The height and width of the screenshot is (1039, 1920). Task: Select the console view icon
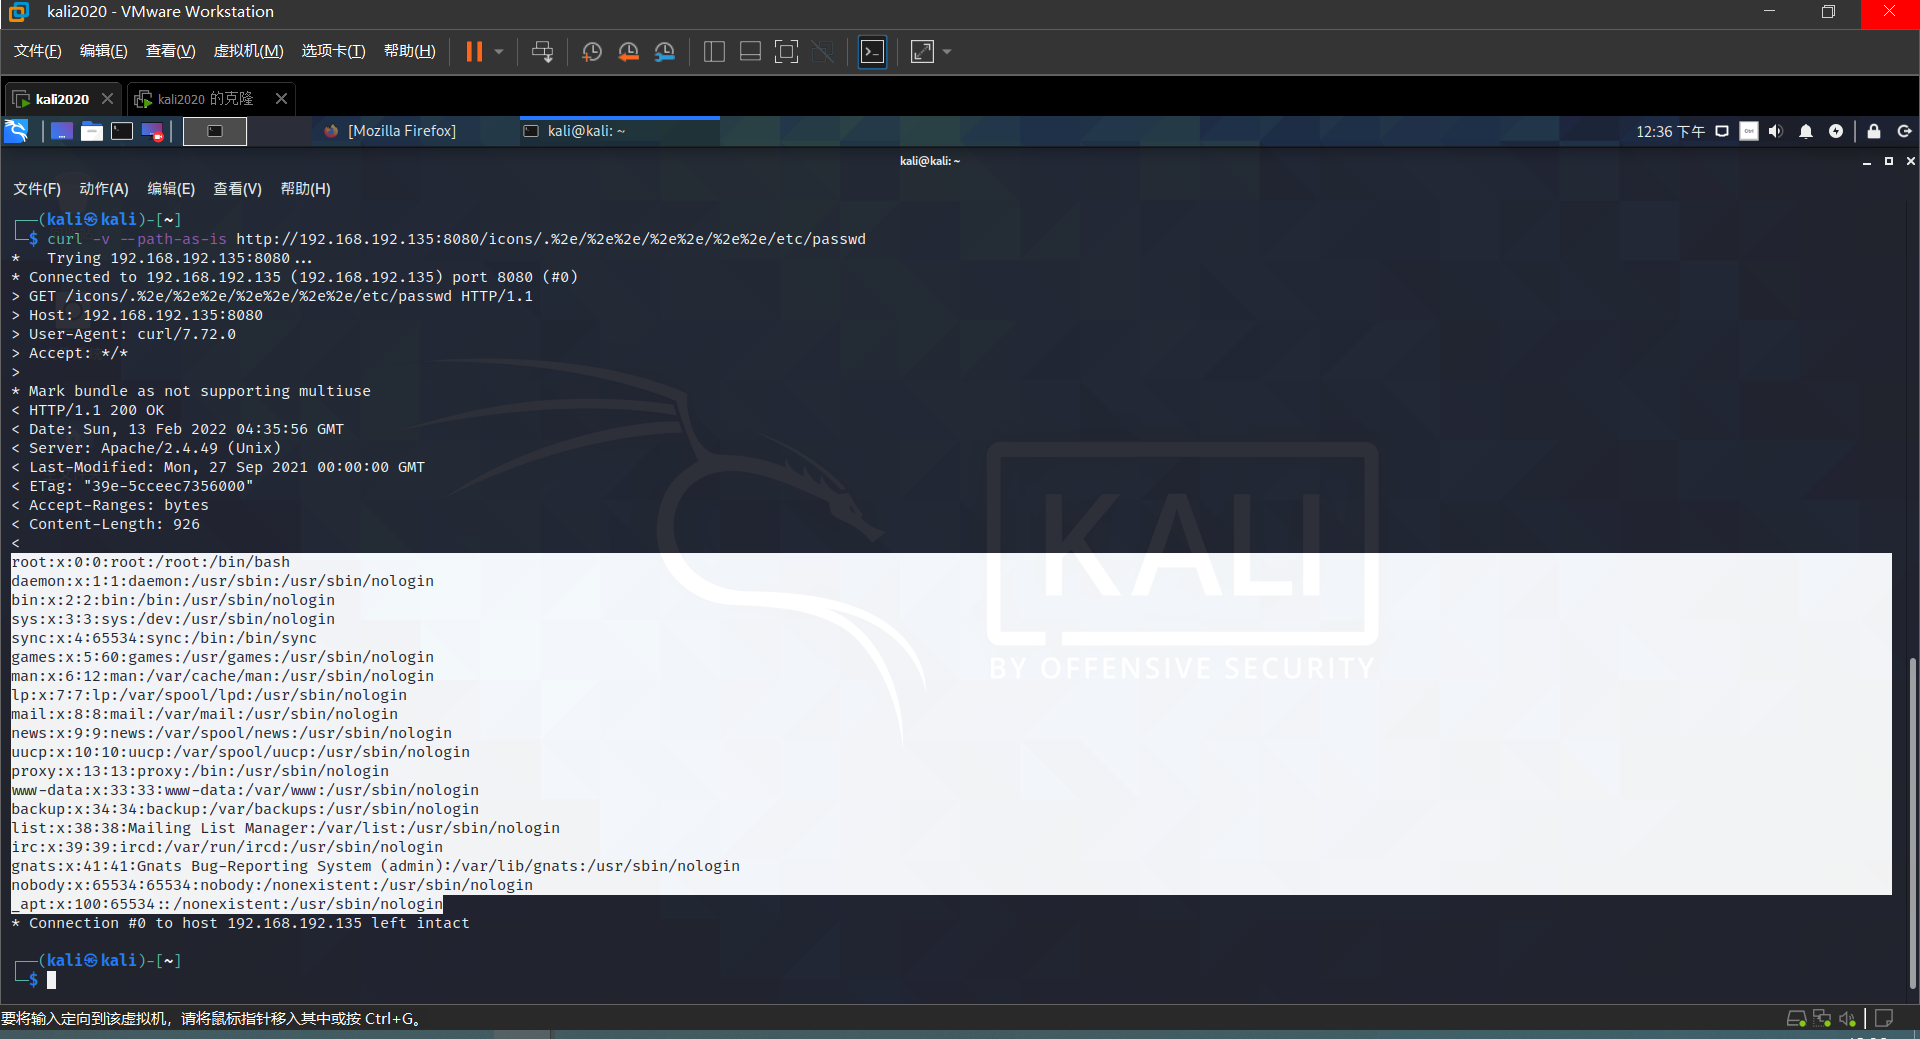872,52
